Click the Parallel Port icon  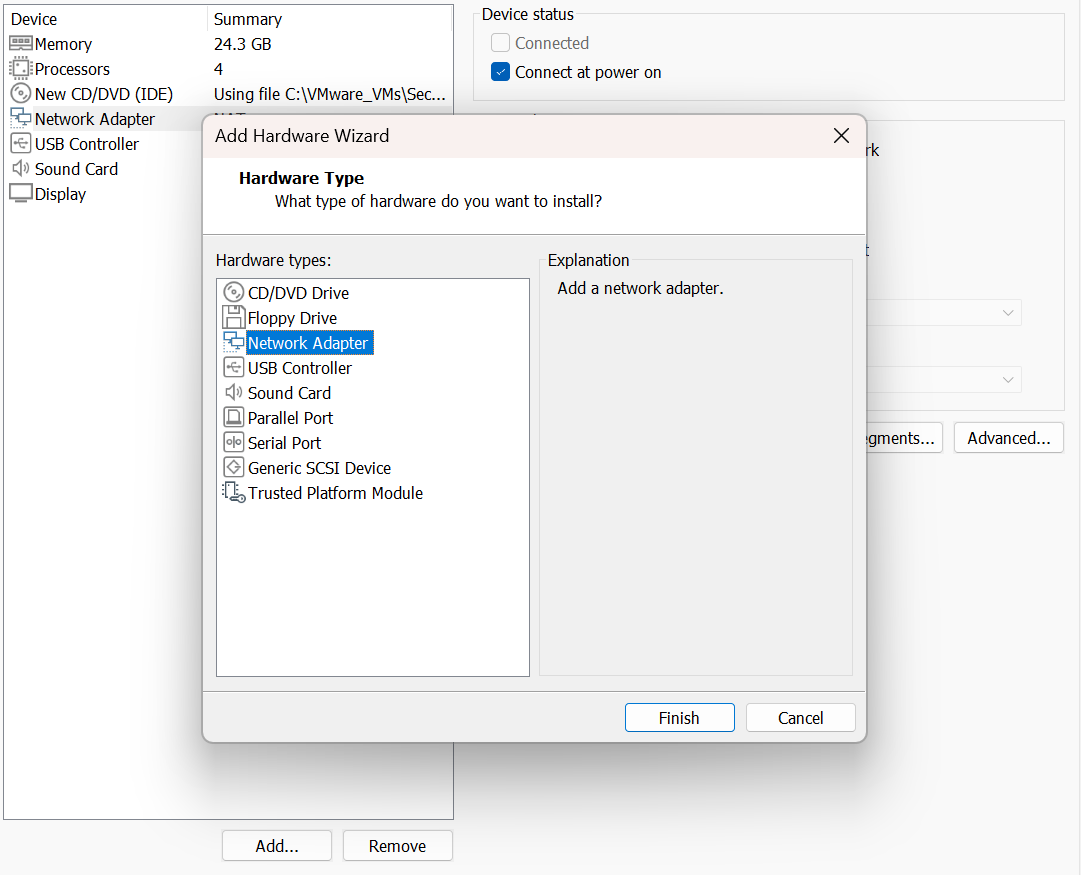pyautogui.click(x=233, y=418)
